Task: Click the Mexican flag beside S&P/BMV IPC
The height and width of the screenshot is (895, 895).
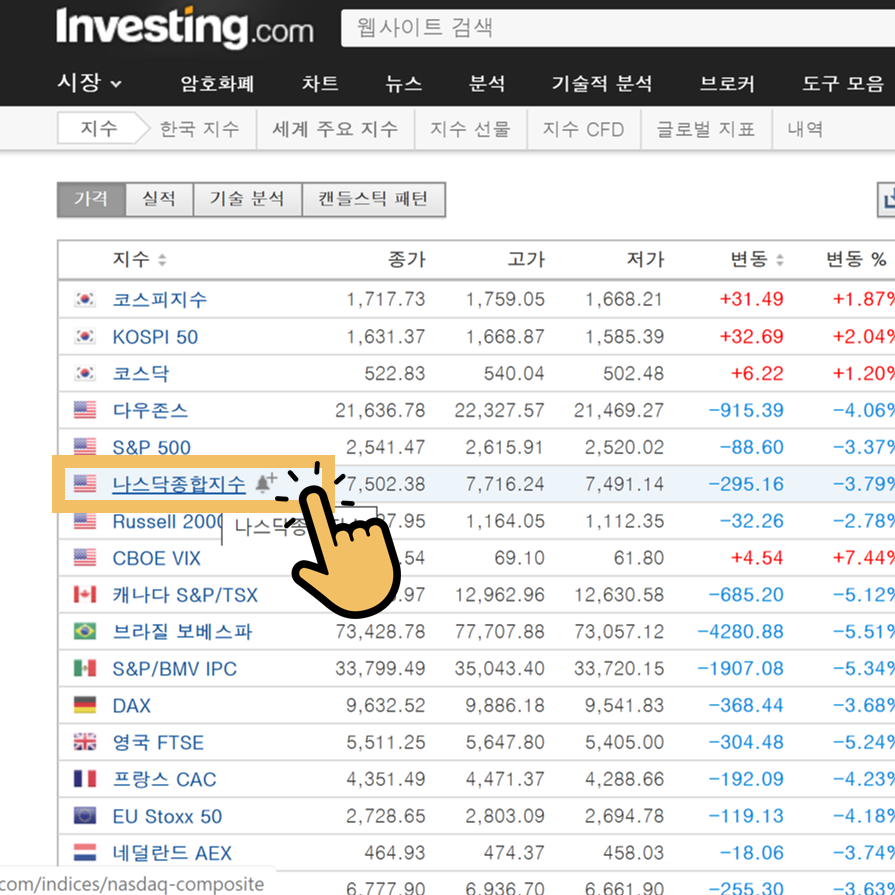Action: click(85, 668)
